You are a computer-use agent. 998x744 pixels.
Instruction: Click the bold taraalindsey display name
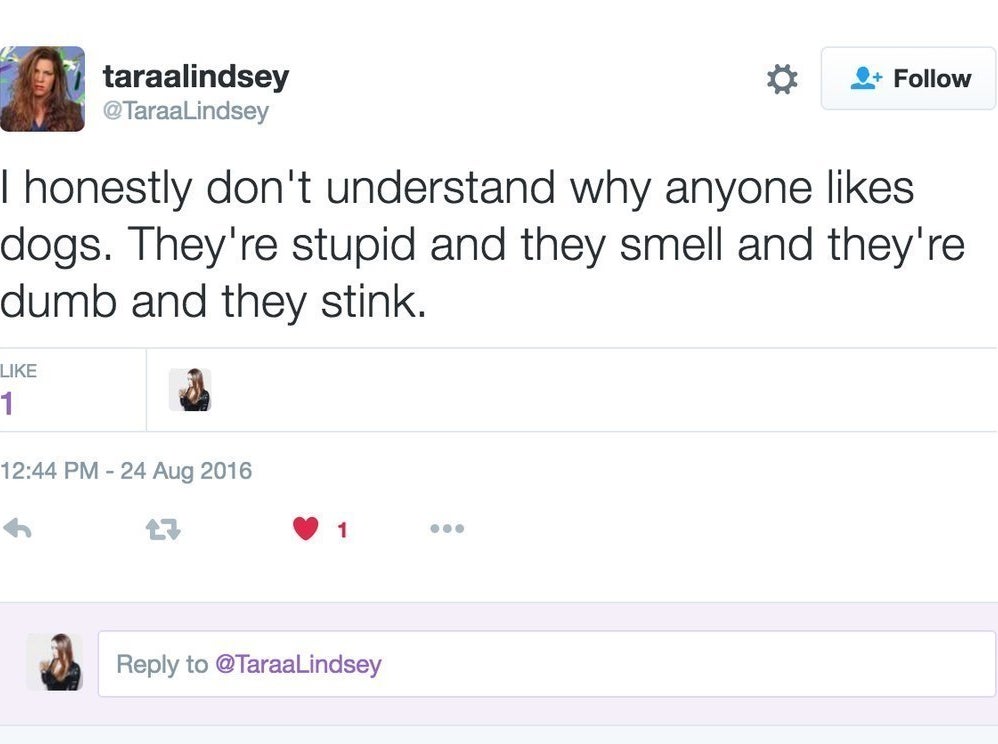pyautogui.click(x=196, y=76)
